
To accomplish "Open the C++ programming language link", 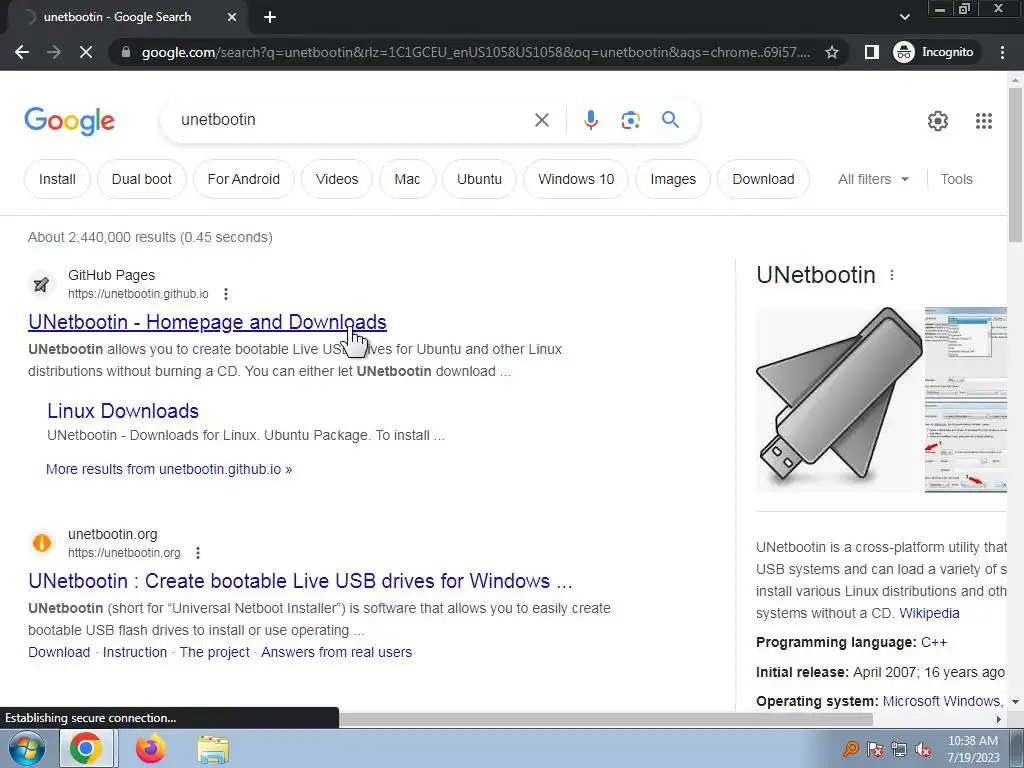I will (x=934, y=642).
